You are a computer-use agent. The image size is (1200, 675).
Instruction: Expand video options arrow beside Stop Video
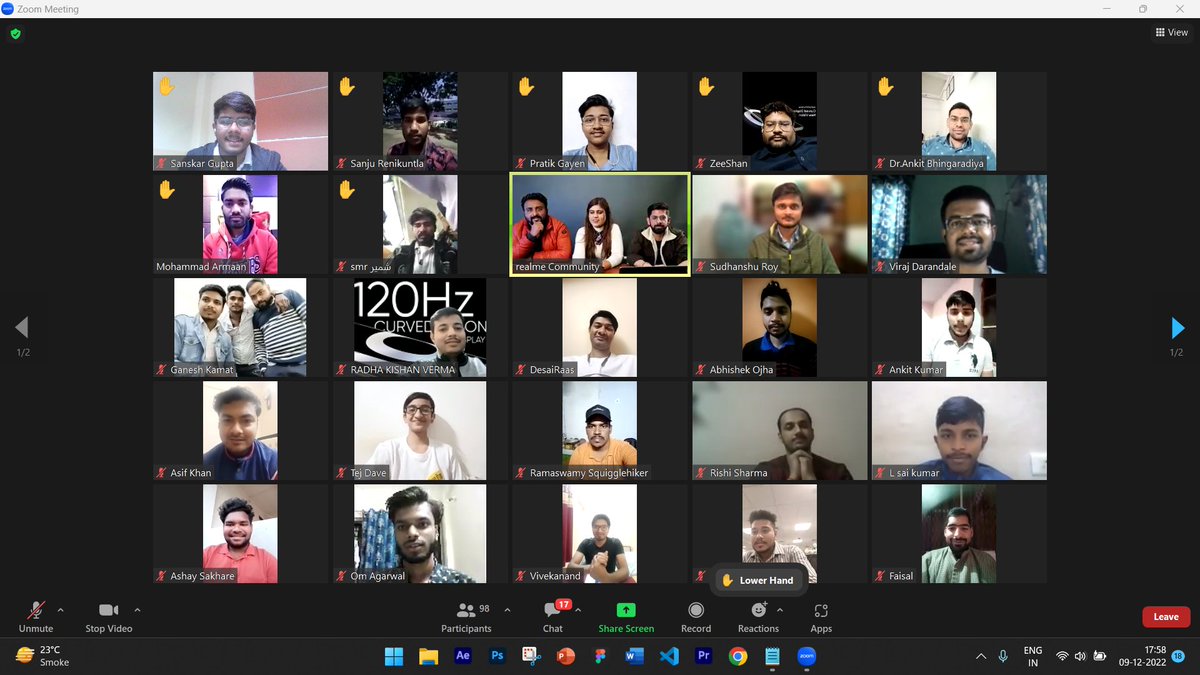pyautogui.click(x=137, y=610)
